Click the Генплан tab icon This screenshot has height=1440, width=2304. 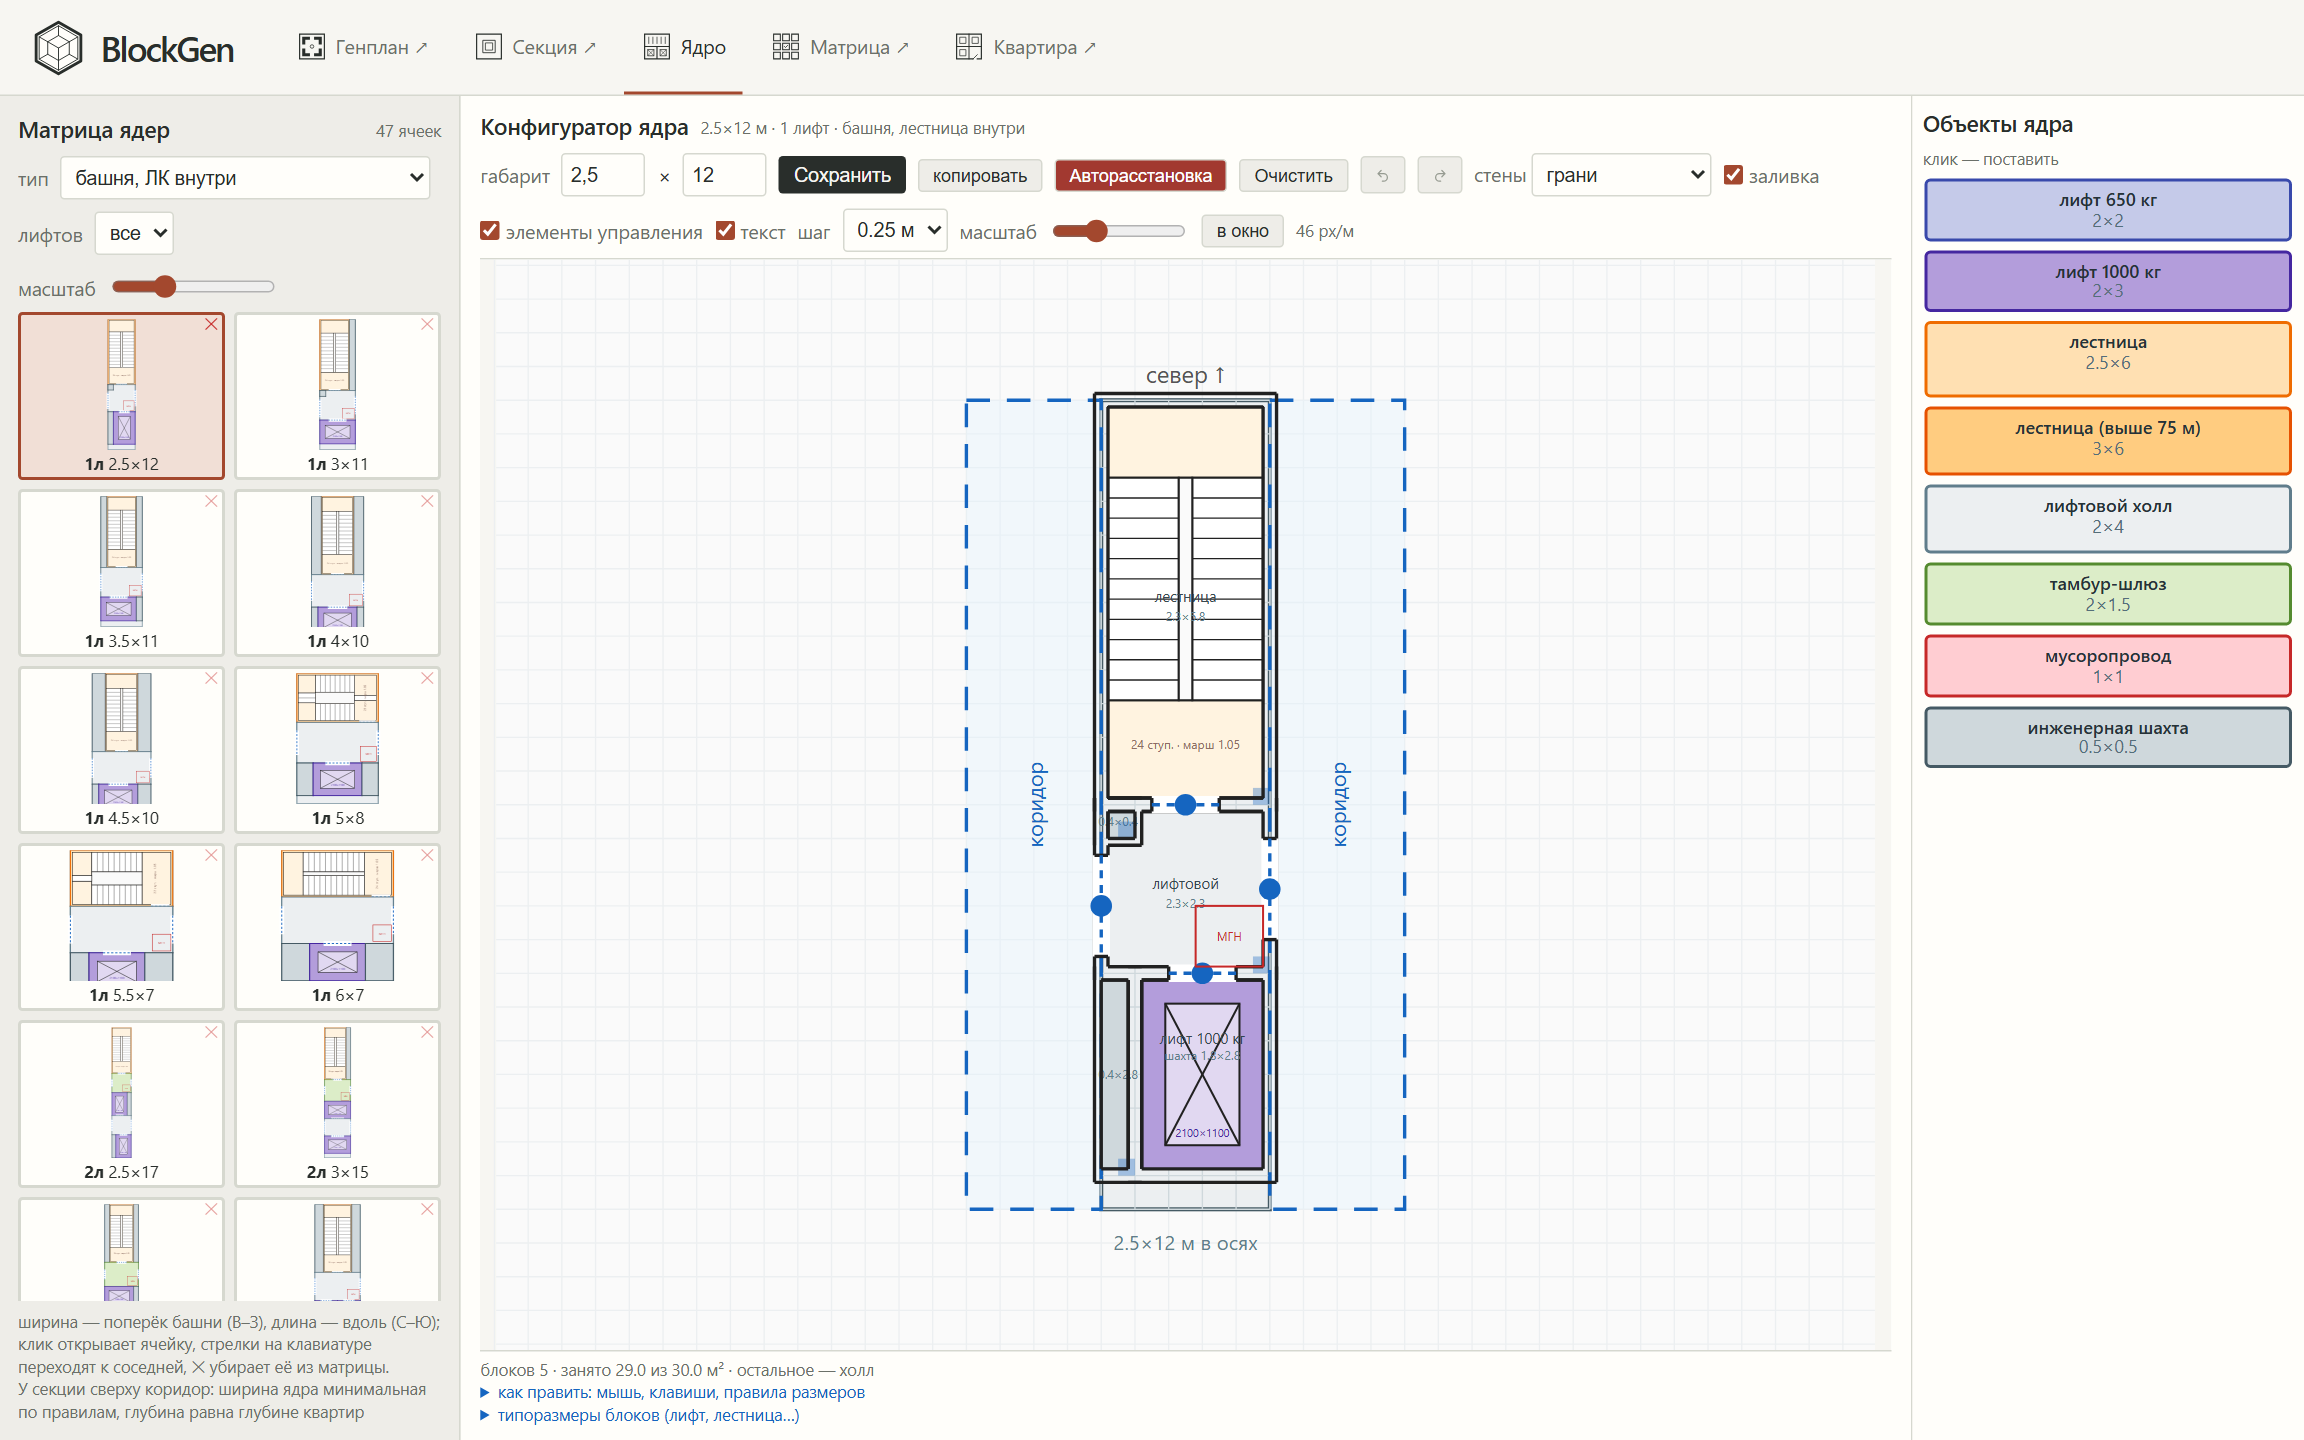(312, 47)
